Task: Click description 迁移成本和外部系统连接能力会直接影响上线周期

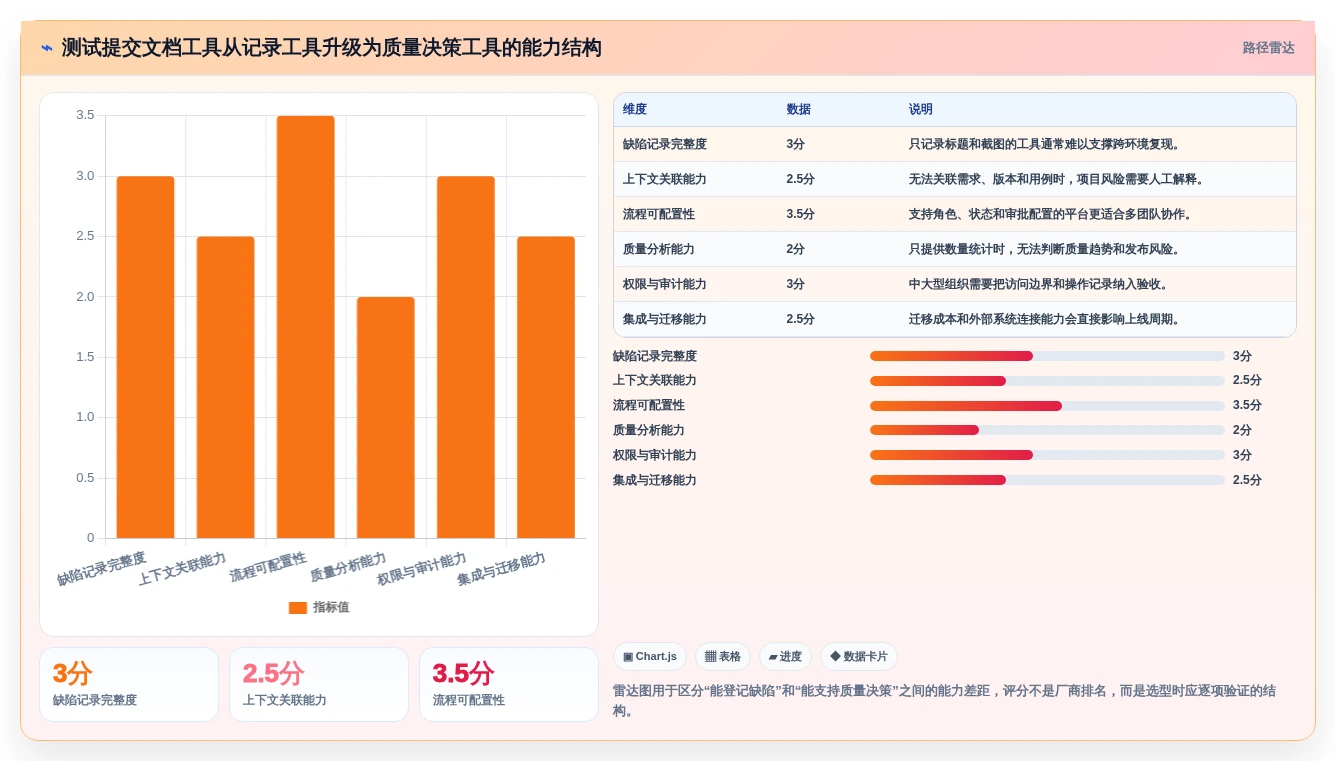Action: (1045, 319)
